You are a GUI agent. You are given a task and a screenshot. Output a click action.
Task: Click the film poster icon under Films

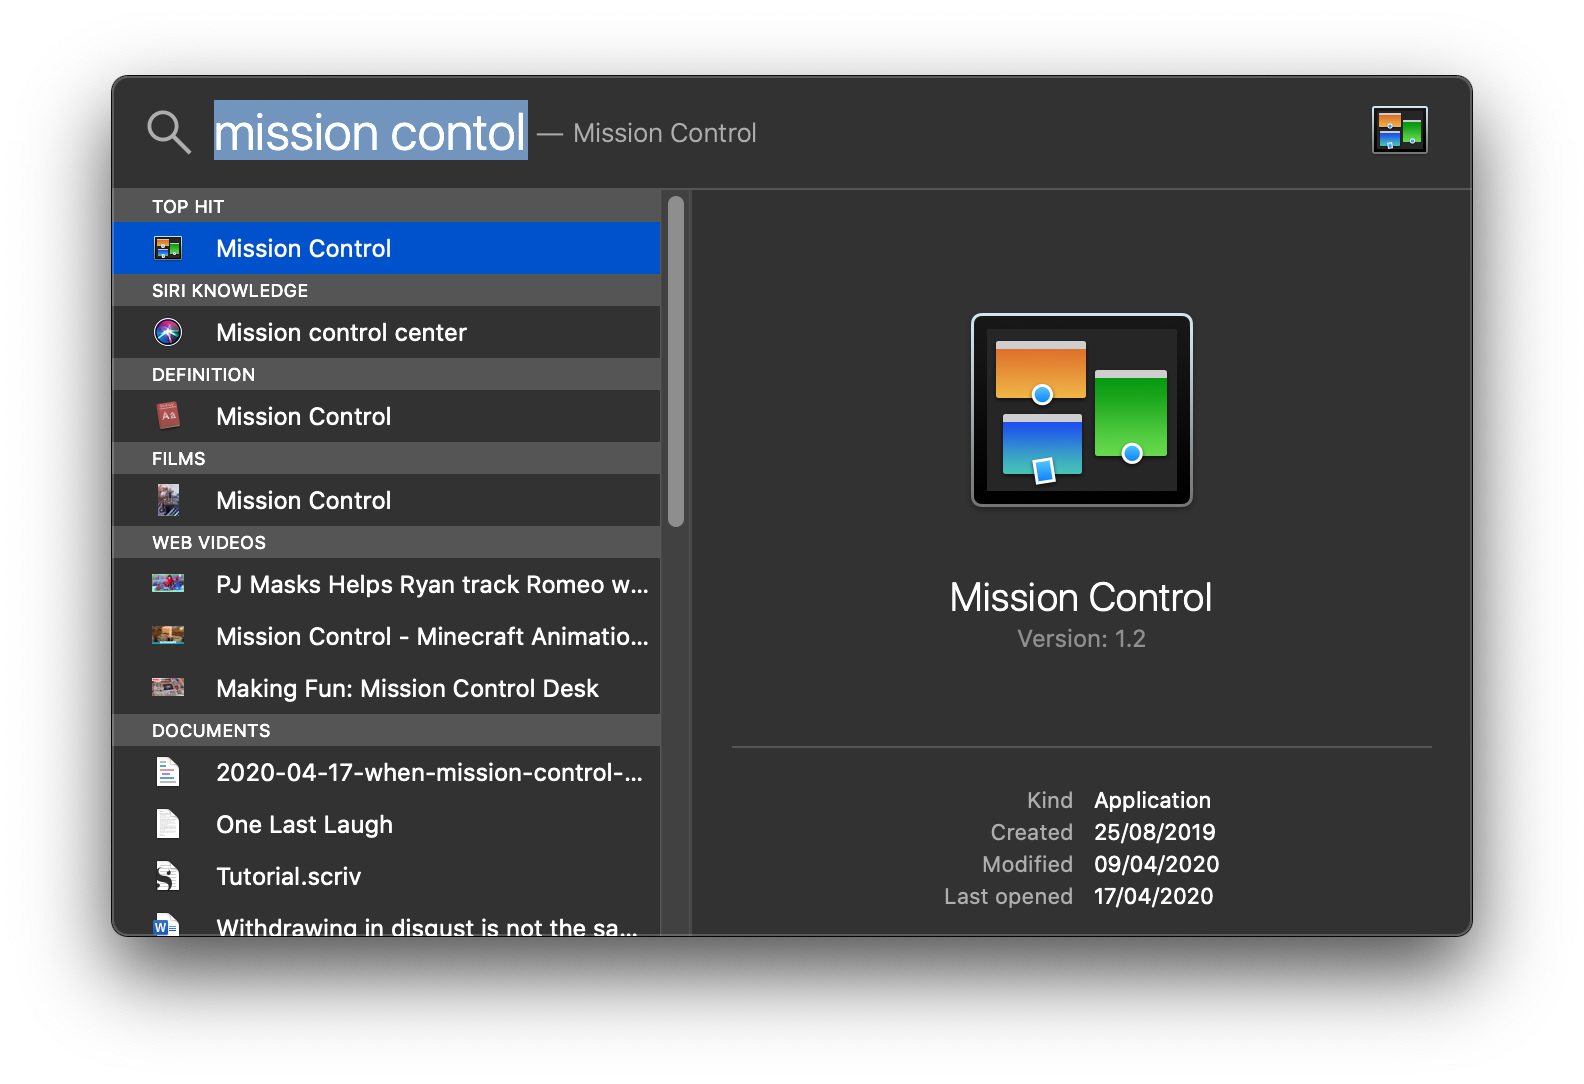point(168,500)
